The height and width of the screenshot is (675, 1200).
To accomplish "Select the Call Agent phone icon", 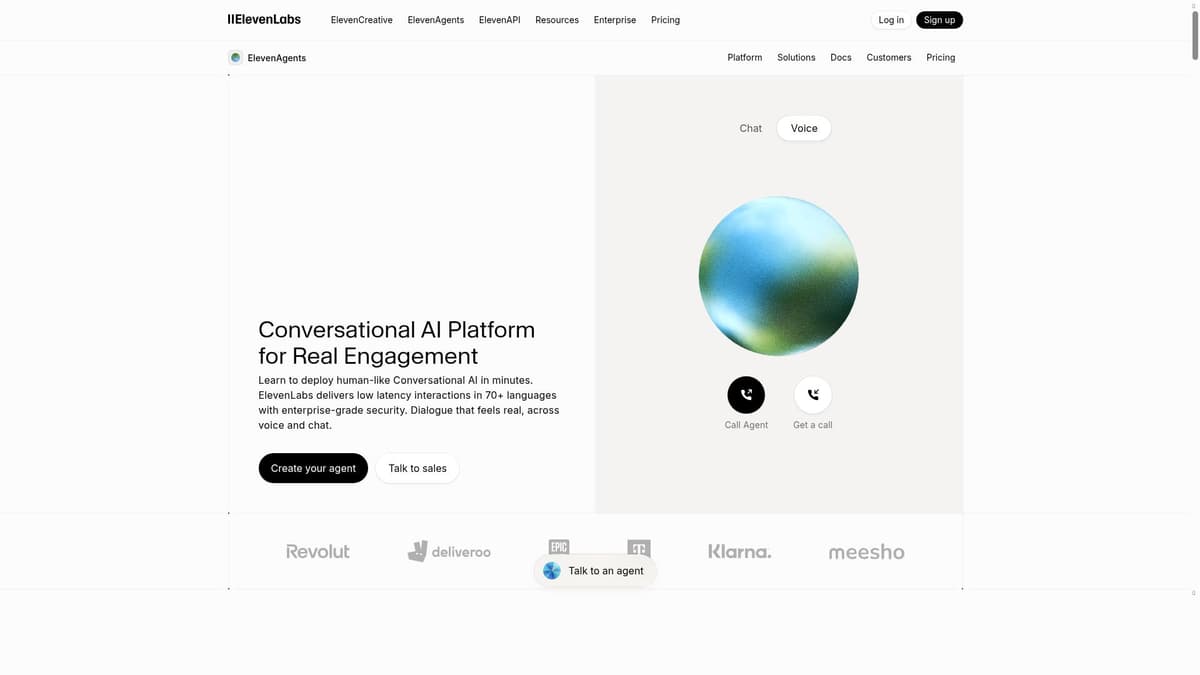I will coord(745,394).
